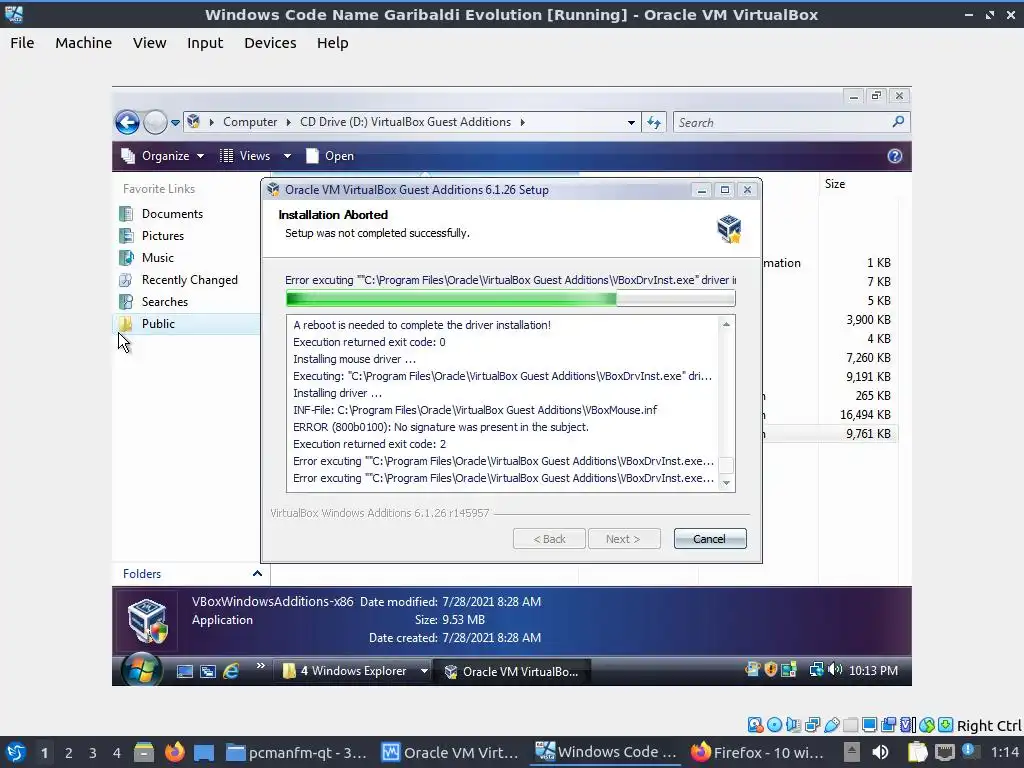
Task: Show hidden quick launch icons chevron
Action: tap(261, 666)
